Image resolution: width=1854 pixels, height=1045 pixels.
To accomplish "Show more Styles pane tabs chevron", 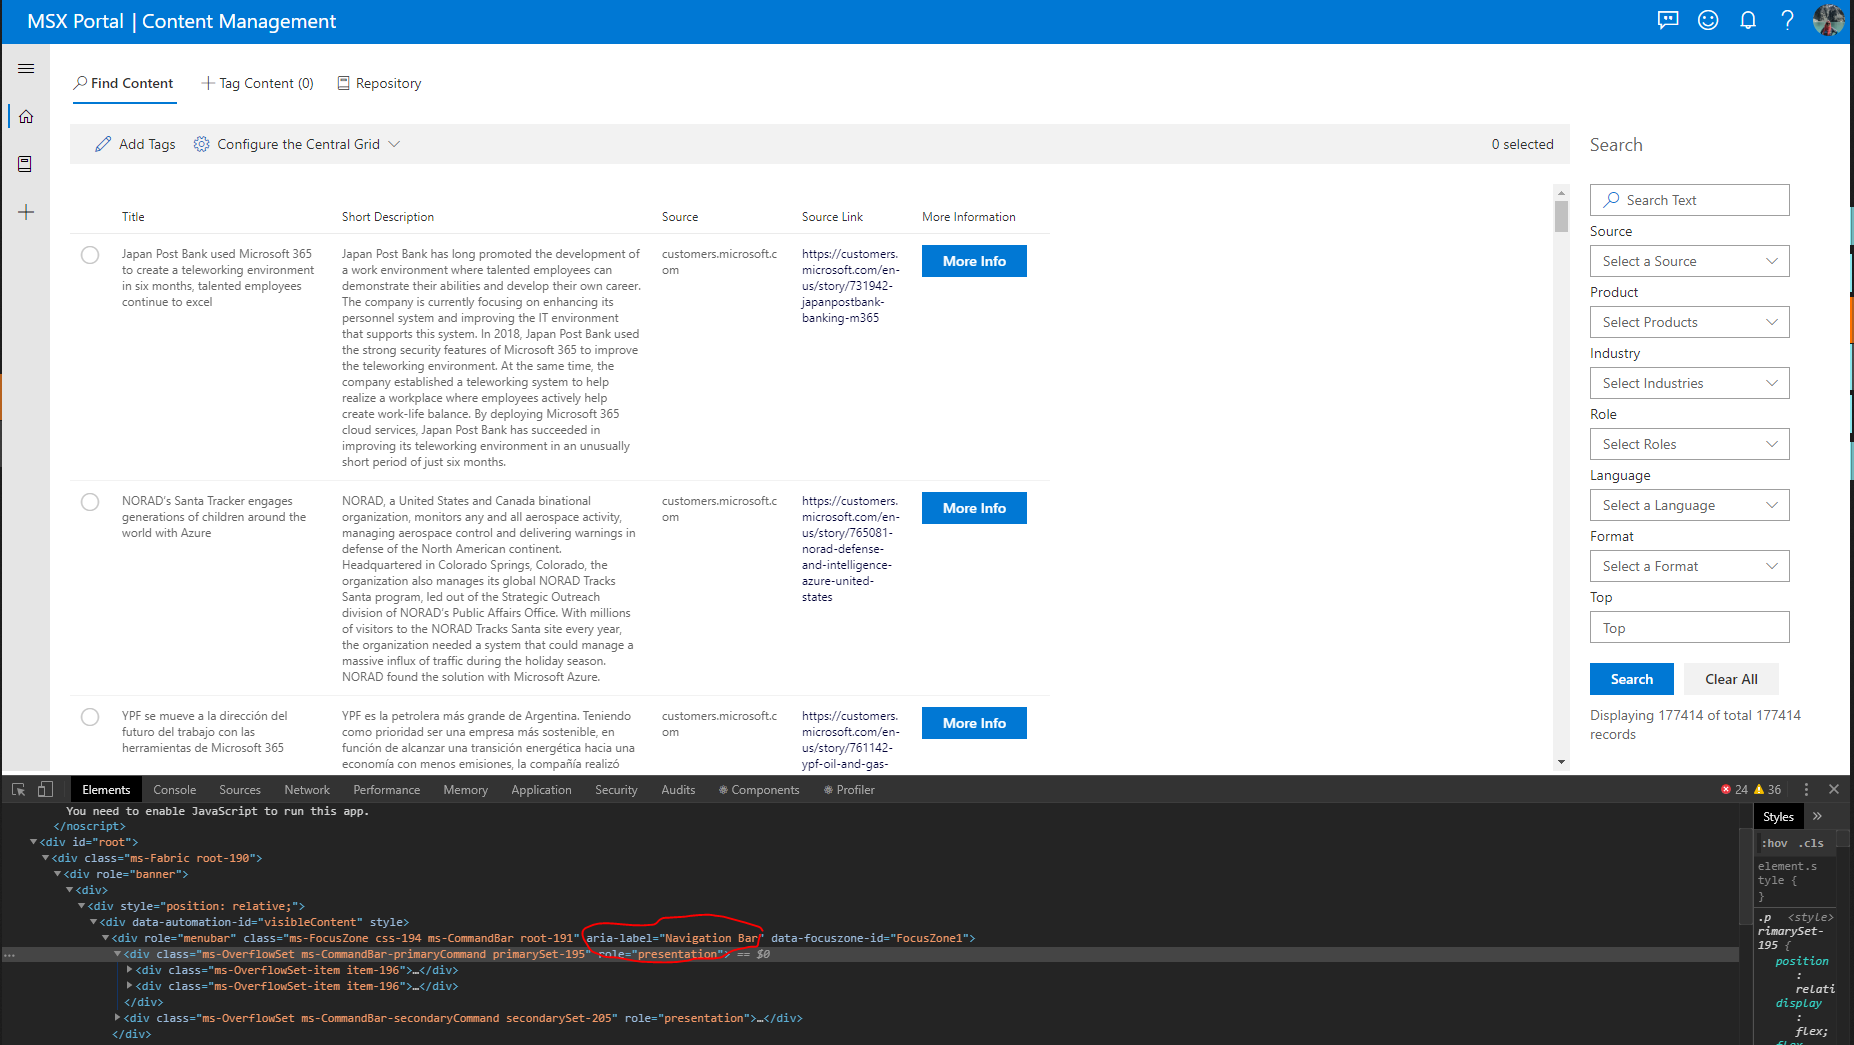I will (1818, 816).
